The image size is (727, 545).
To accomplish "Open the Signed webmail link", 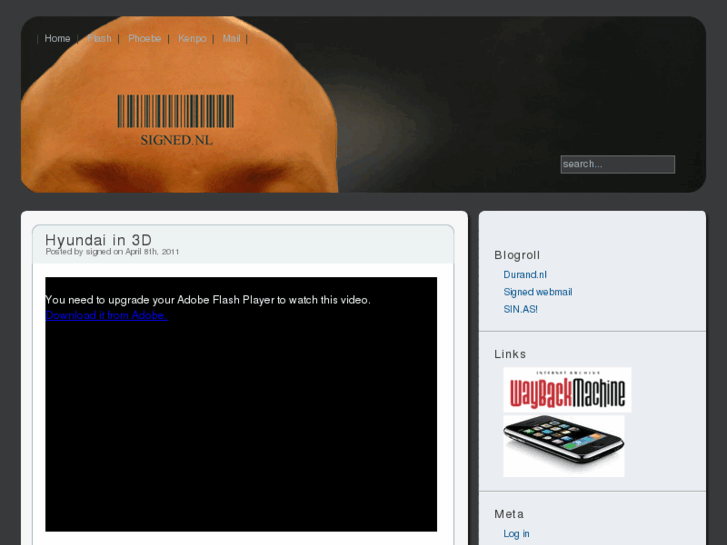I will tap(538, 292).
